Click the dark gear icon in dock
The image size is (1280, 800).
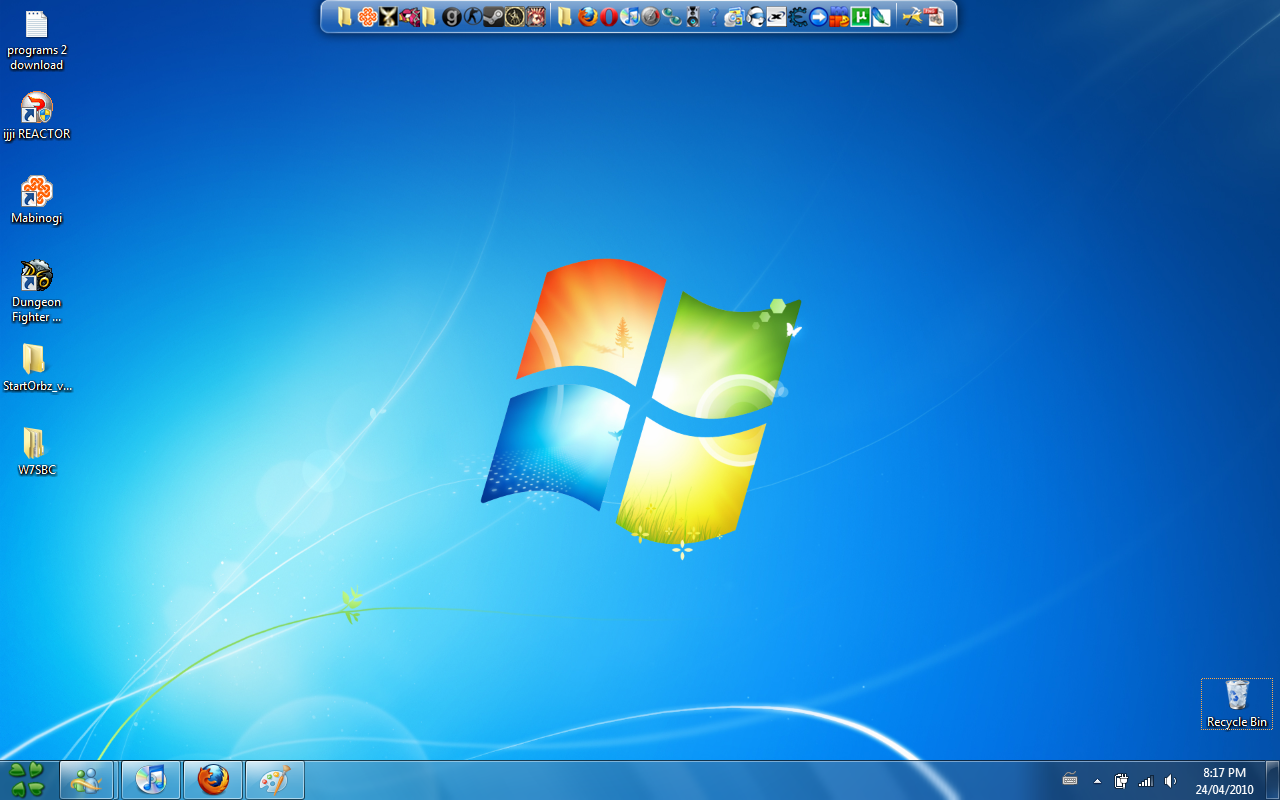pos(797,17)
